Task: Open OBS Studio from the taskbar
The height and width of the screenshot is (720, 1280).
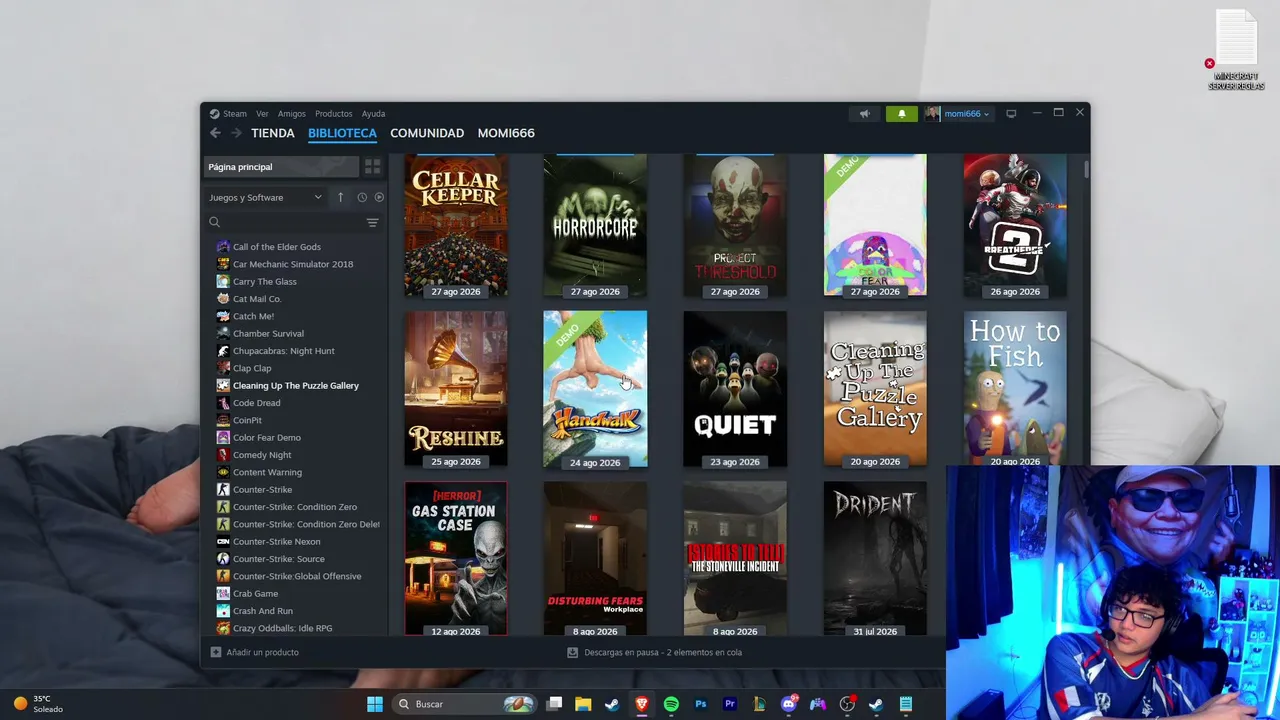Action: pos(848,704)
